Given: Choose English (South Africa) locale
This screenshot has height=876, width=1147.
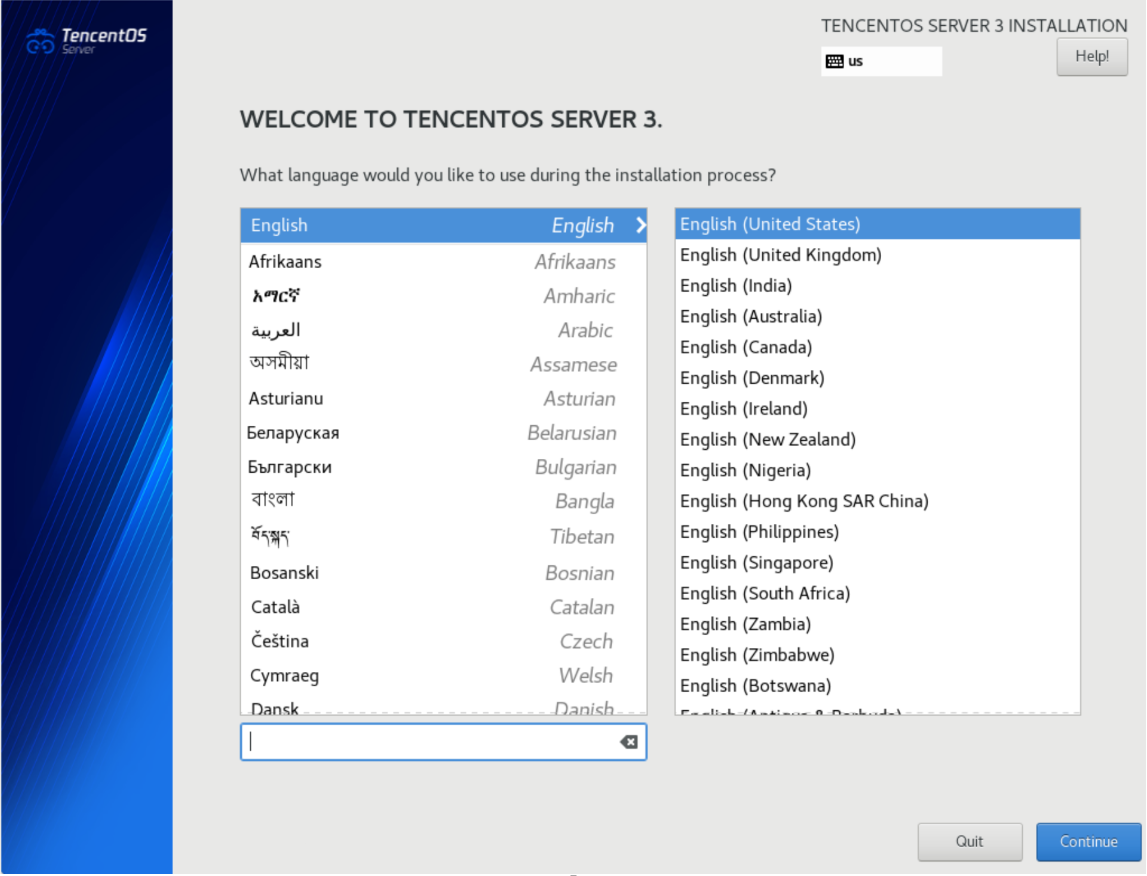Looking at the screenshot, I should click(877, 592).
